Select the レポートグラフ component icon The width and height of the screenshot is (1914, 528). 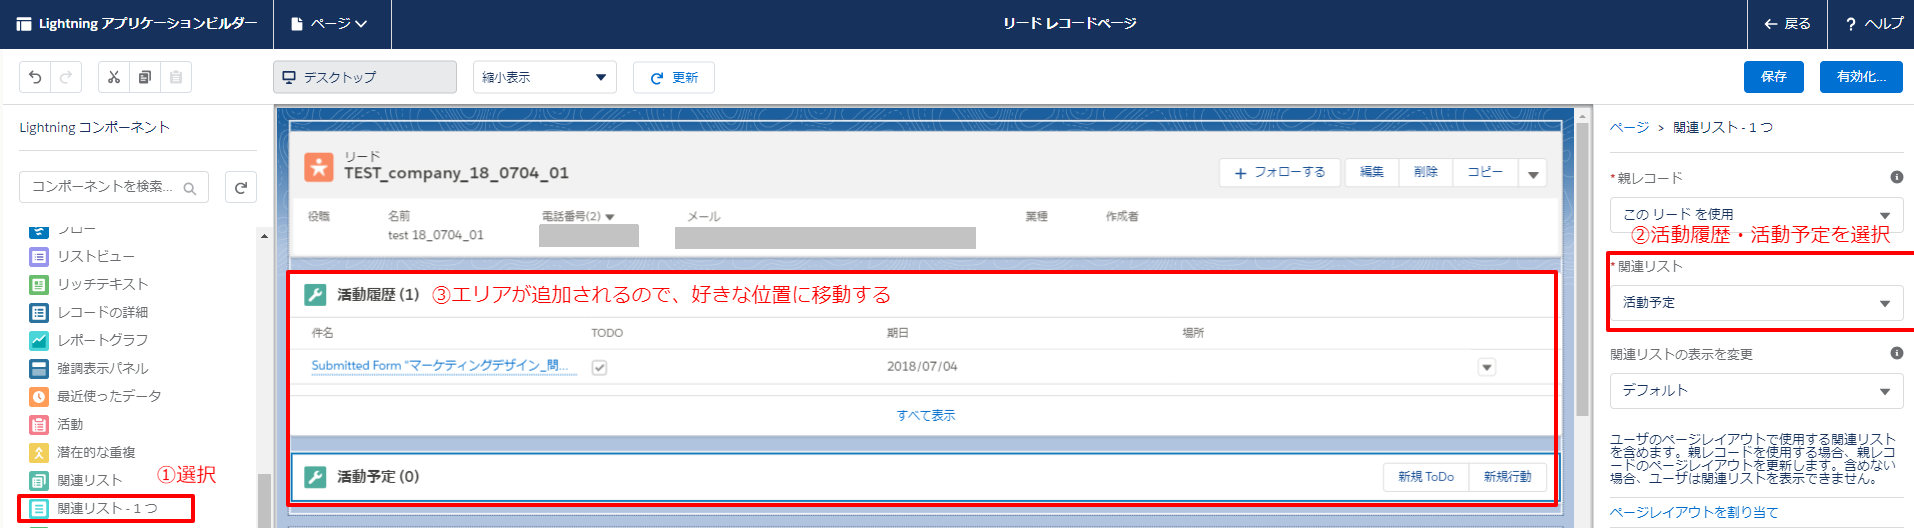39,340
